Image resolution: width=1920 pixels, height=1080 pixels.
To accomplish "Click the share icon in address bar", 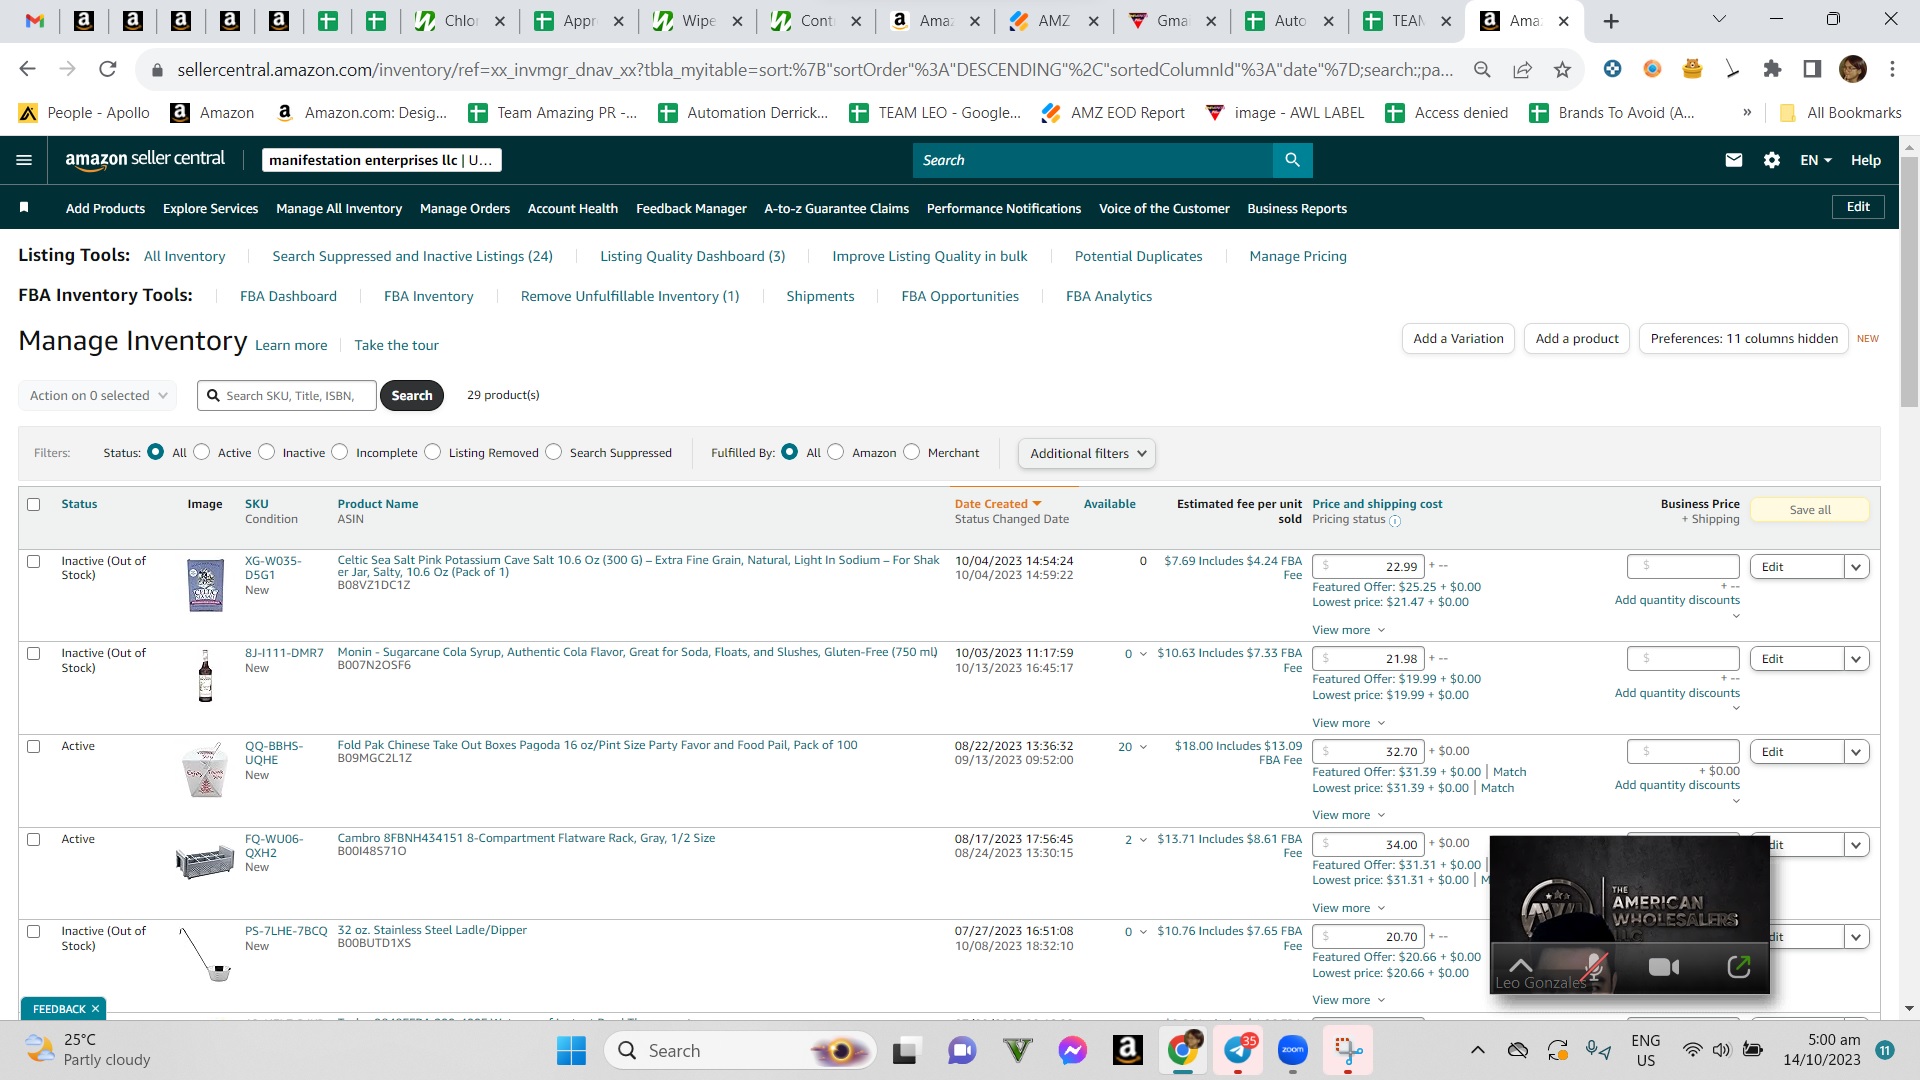I will (x=1522, y=69).
